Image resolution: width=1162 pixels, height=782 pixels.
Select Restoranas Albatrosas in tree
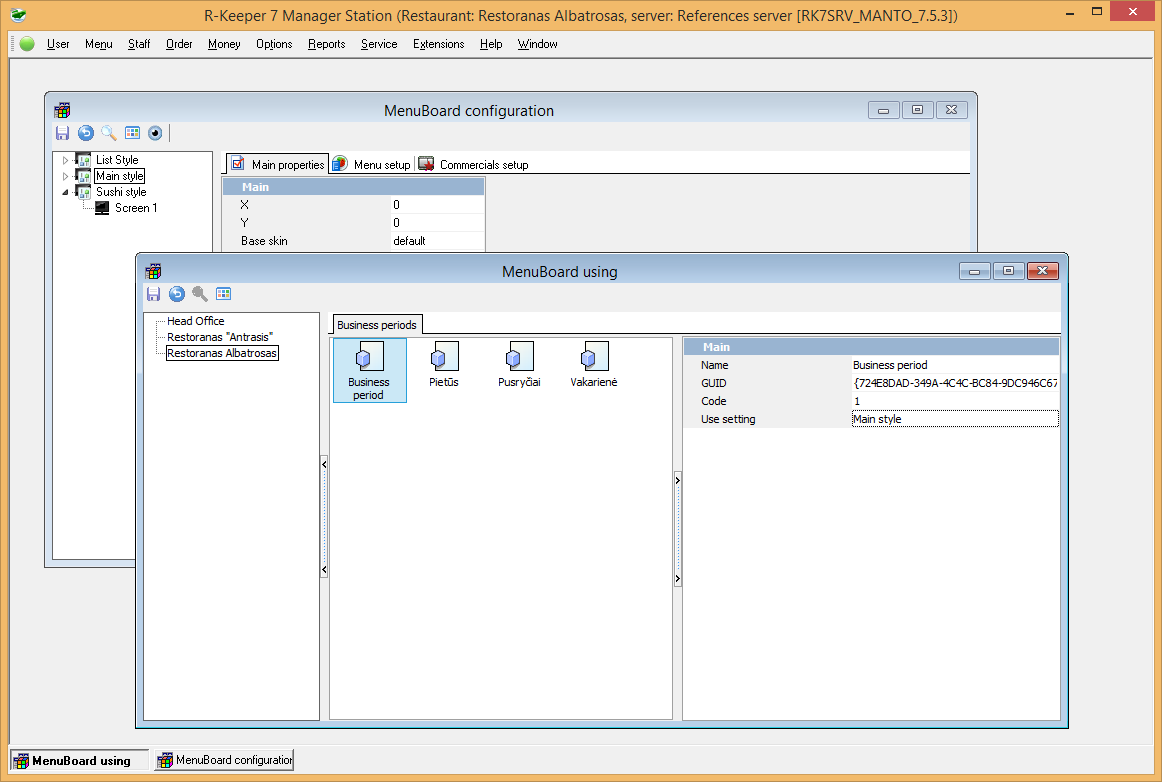(222, 354)
